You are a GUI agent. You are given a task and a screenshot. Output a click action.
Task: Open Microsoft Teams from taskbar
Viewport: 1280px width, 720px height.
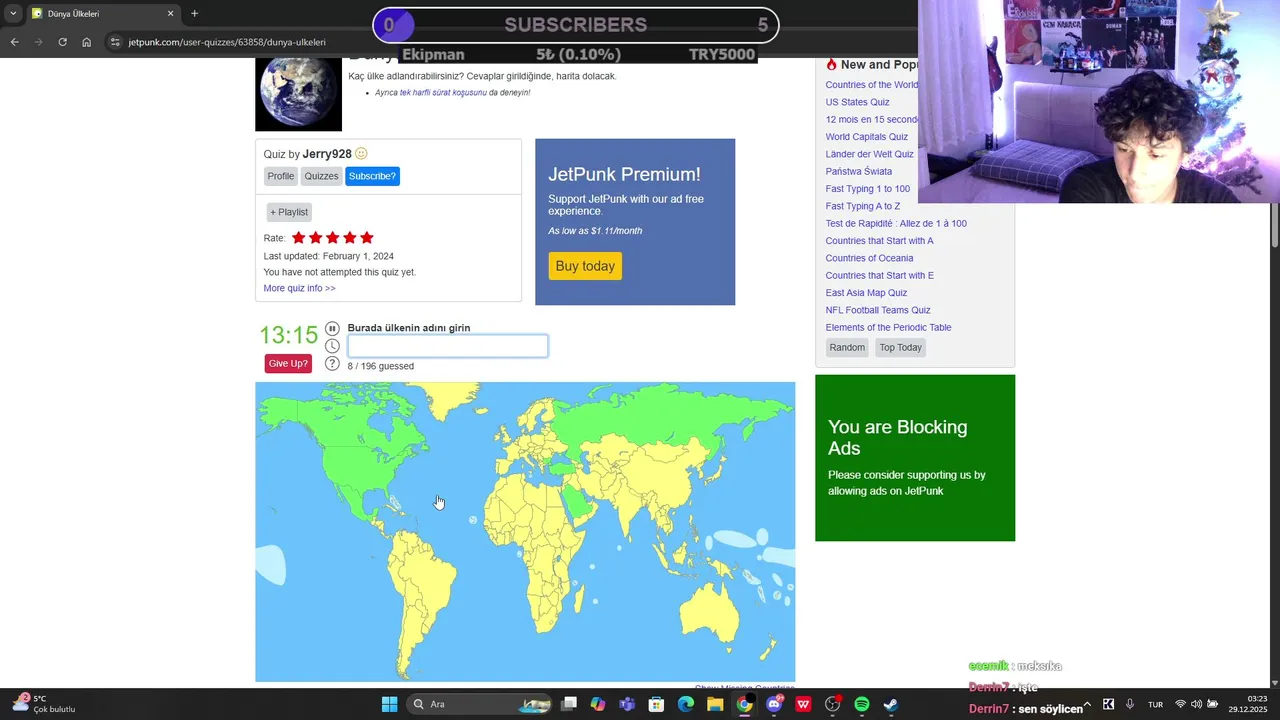[627, 704]
